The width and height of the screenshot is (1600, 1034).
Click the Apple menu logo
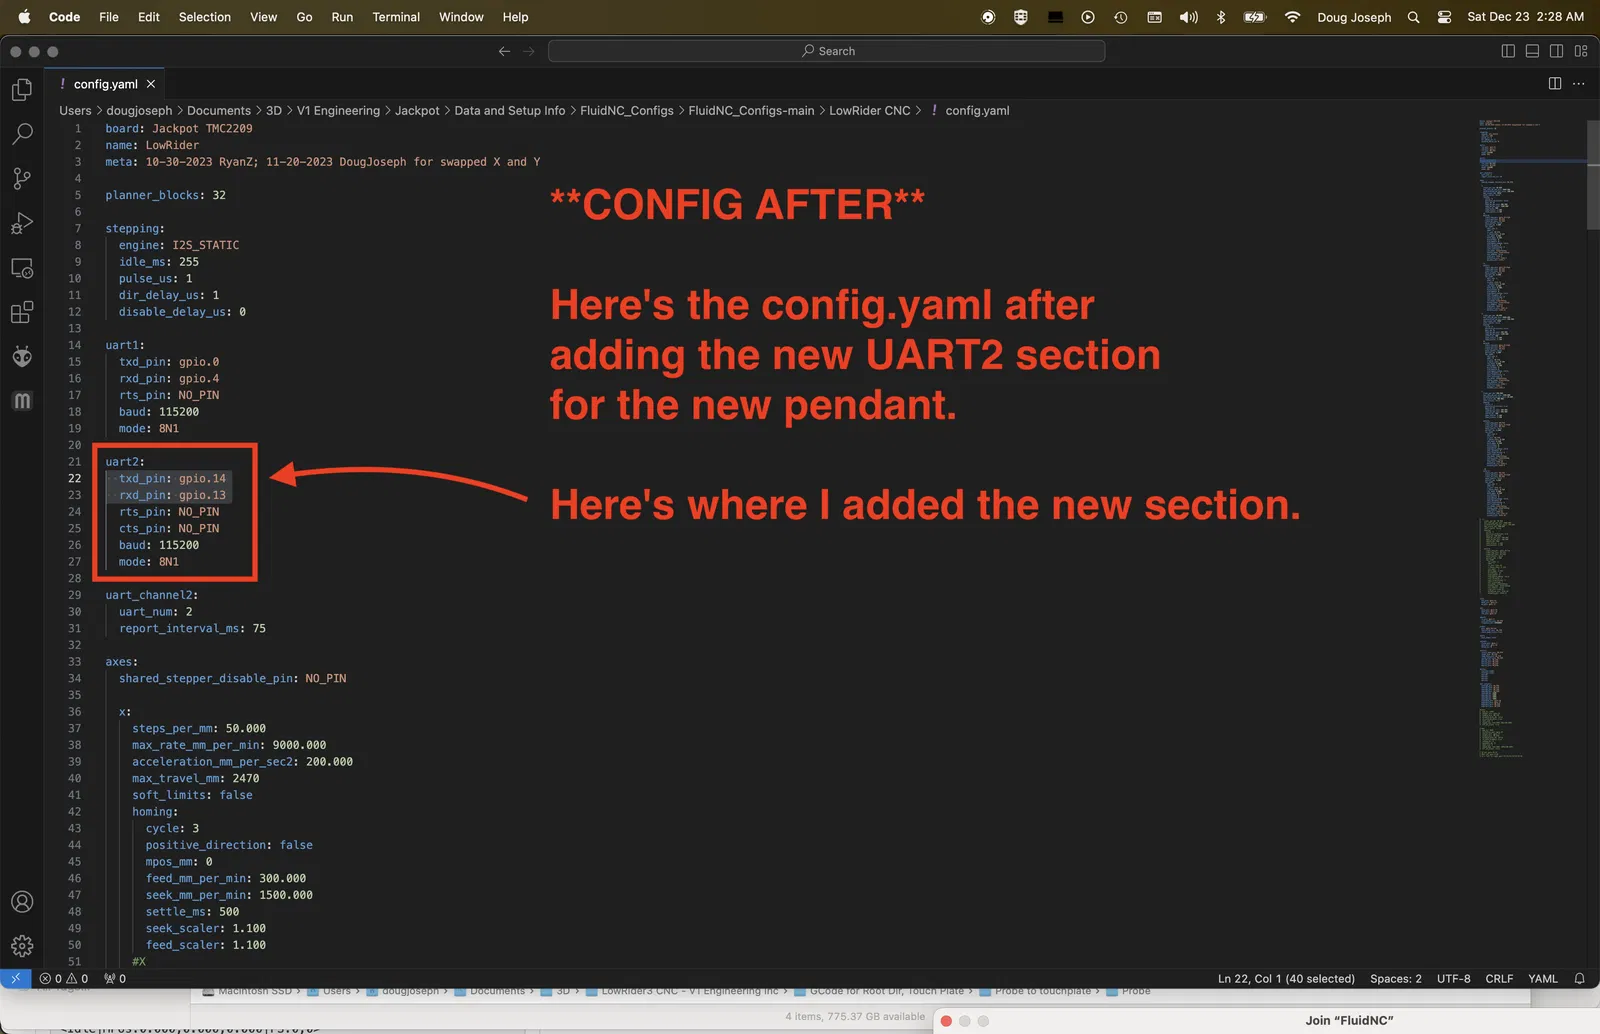pos(24,17)
